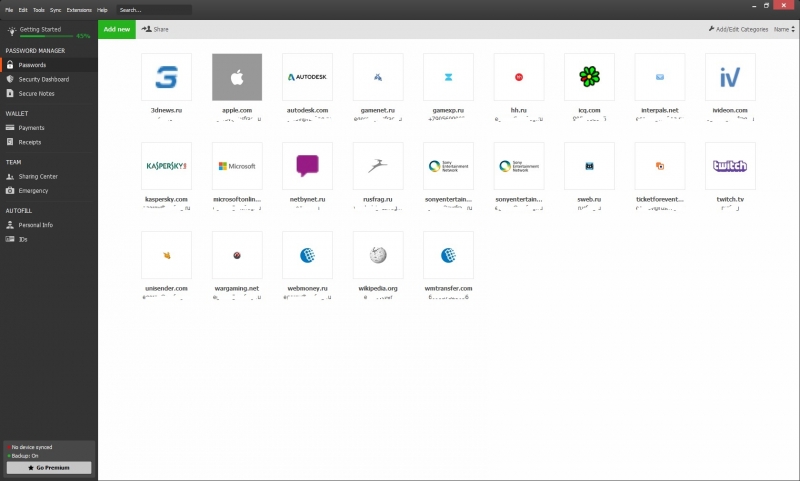This screenshot has width=800, height=481.
Task: Select the Microsoft logo tile
Action: [x=237, y=166]
